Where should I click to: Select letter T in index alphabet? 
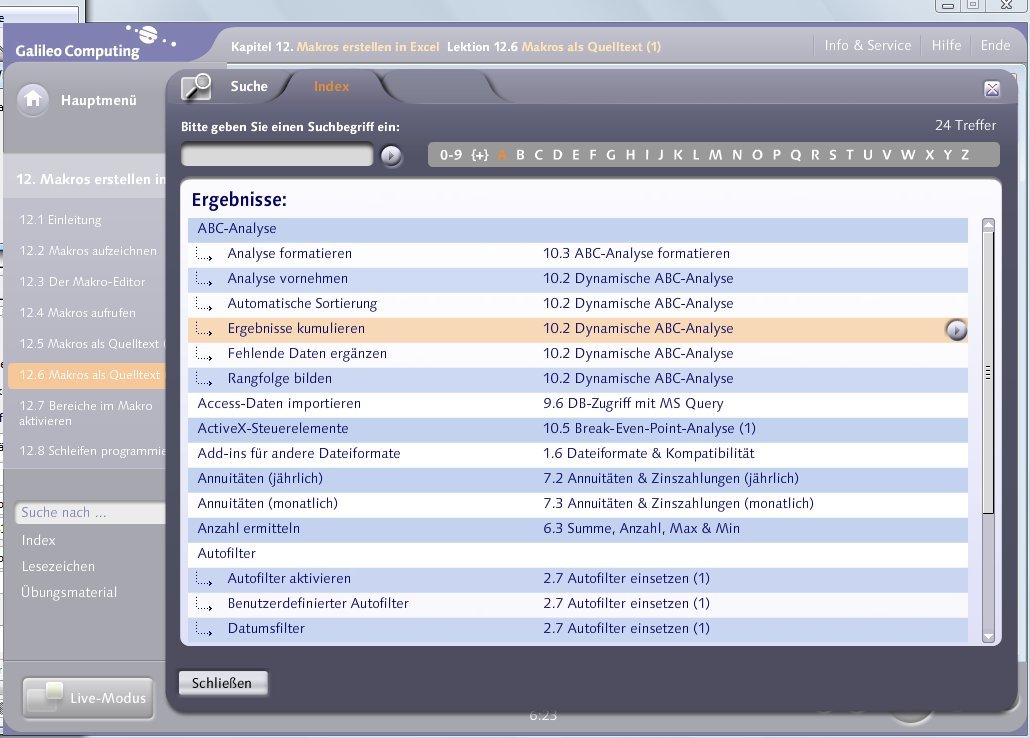849,155
